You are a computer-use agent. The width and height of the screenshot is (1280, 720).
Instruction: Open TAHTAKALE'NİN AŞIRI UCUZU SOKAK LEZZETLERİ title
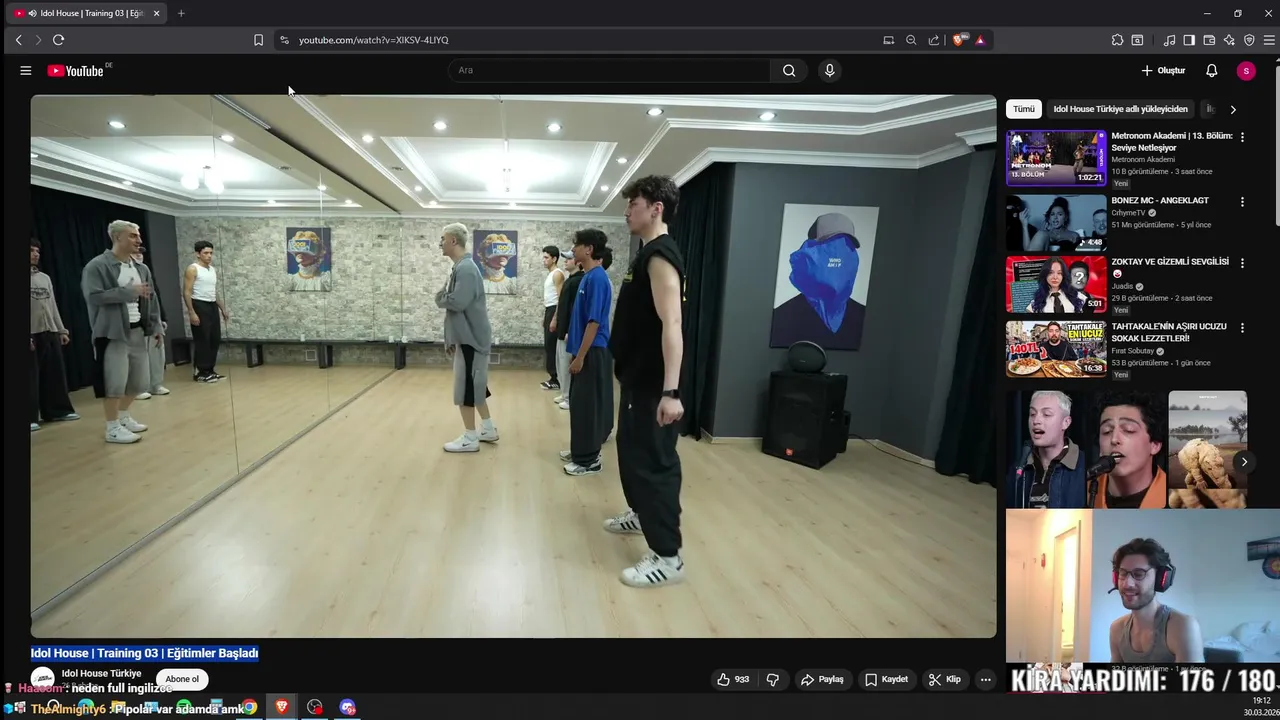click(x=1169, y=332)
